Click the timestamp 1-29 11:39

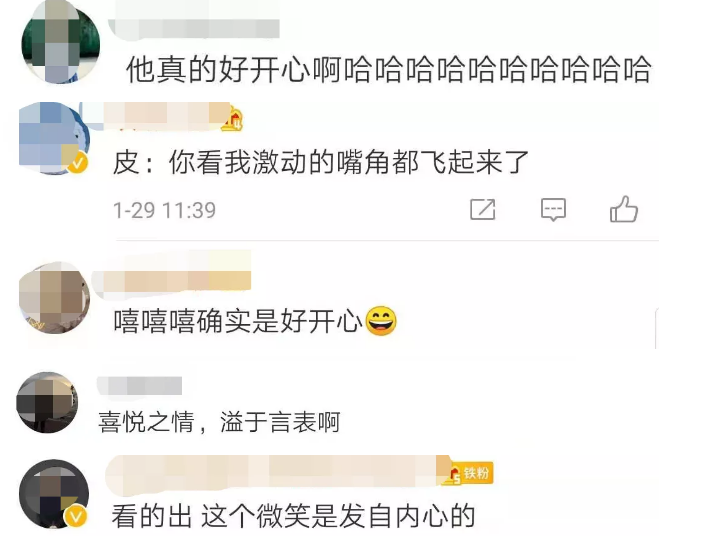point(165,210)
